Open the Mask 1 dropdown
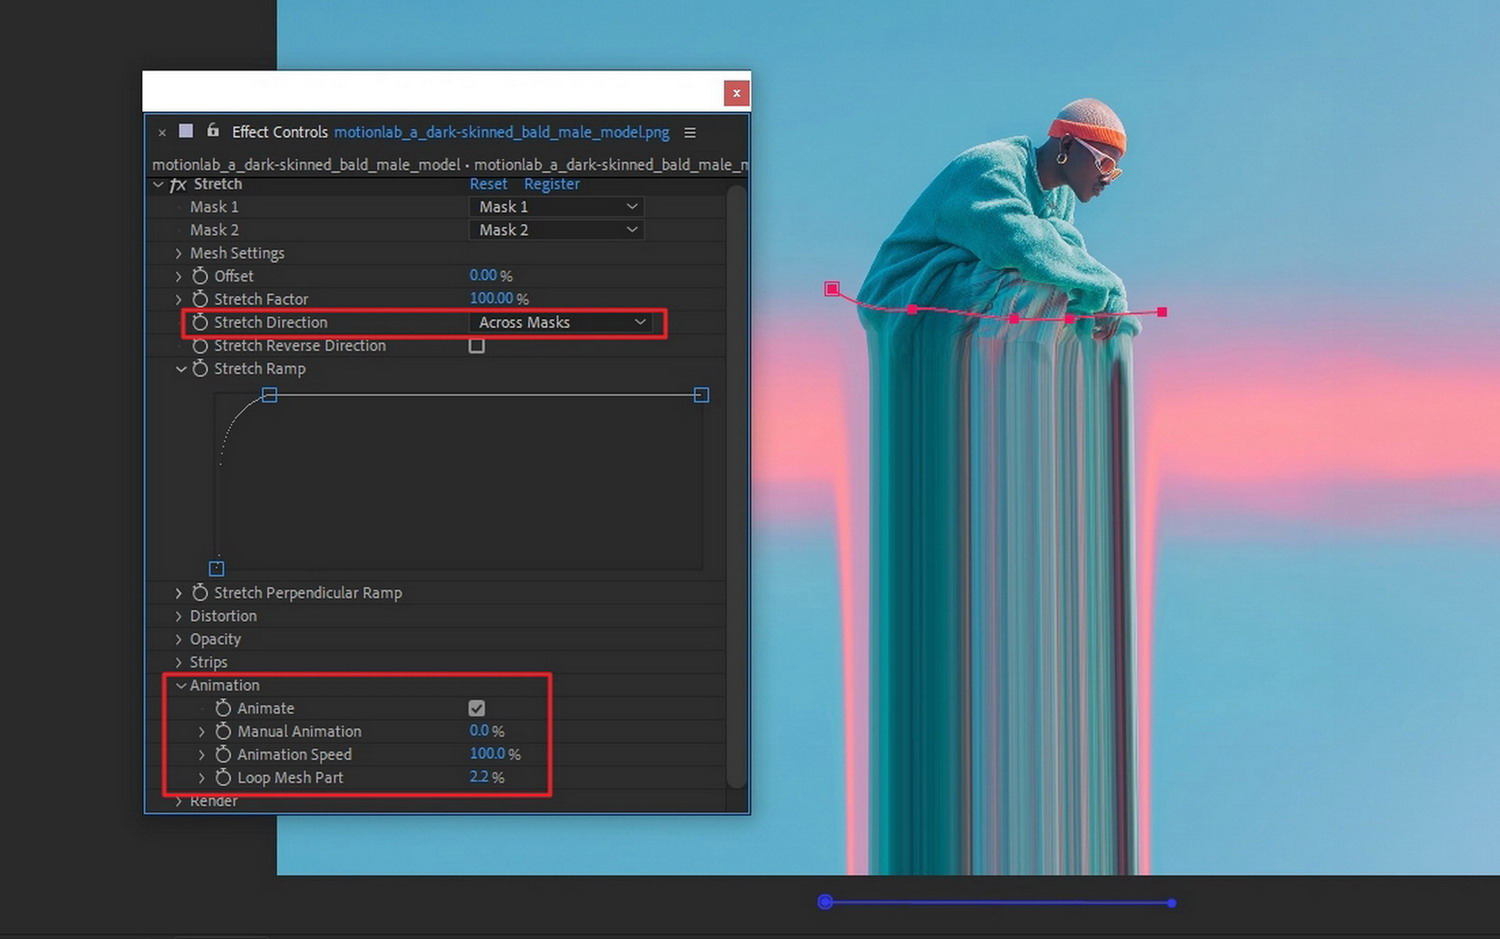 [x=556, y=207]
